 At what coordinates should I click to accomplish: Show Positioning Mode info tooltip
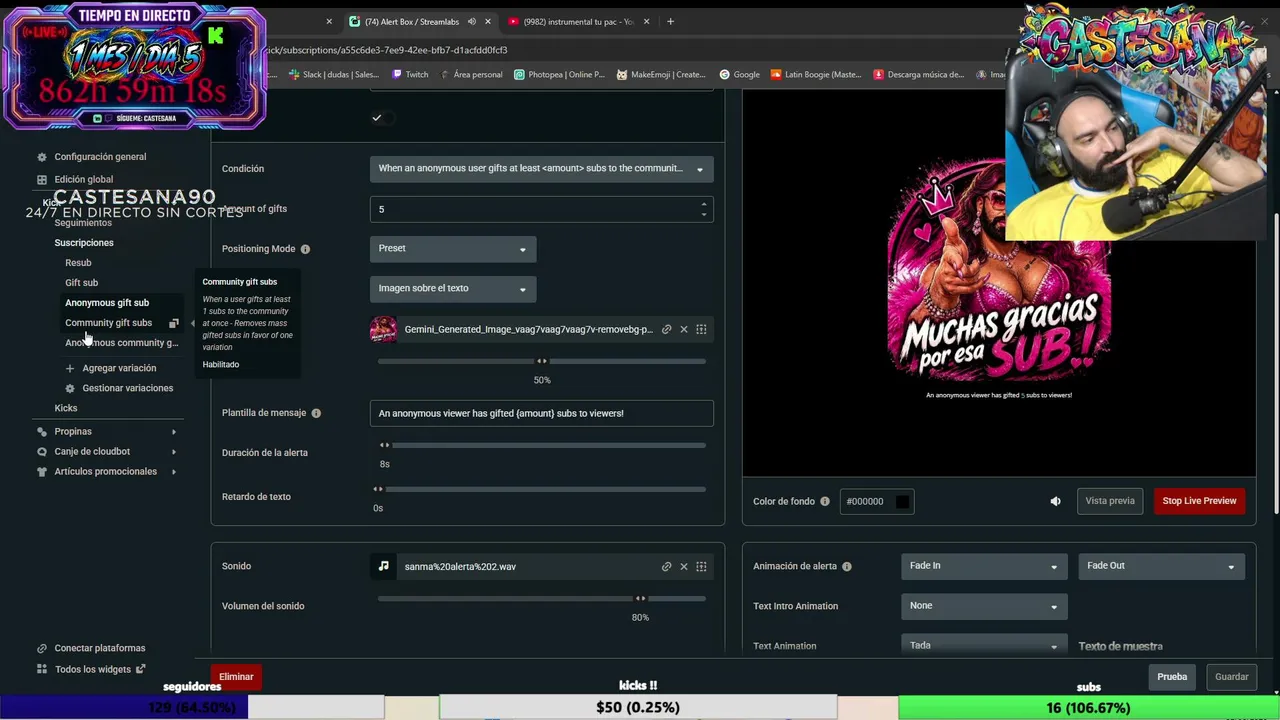[305, 249]
